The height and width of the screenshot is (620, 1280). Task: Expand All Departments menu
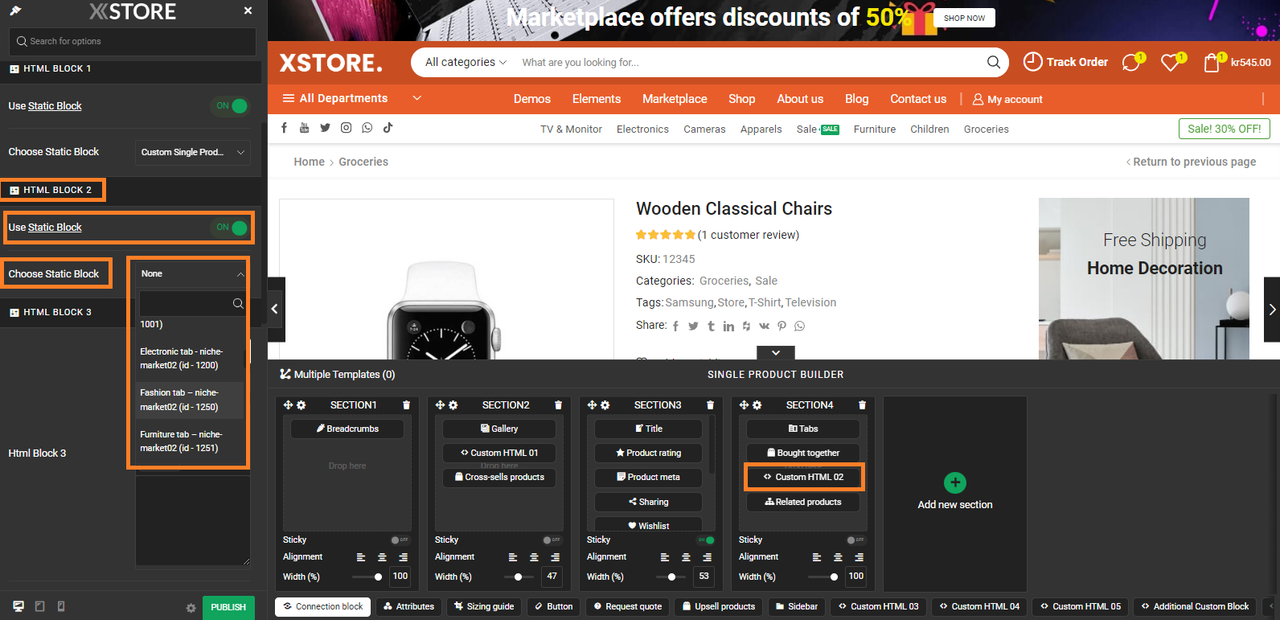coord(352,98)
